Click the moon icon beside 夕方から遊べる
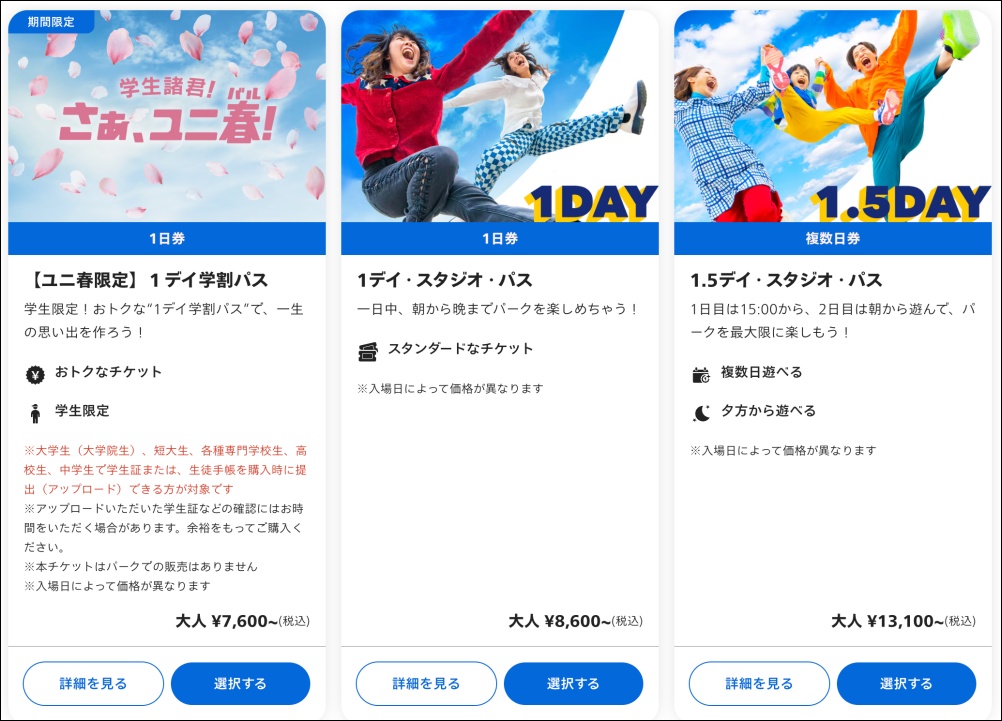Image resolution: width=1002 pixels, height=721 pixels. coord(701,414)
